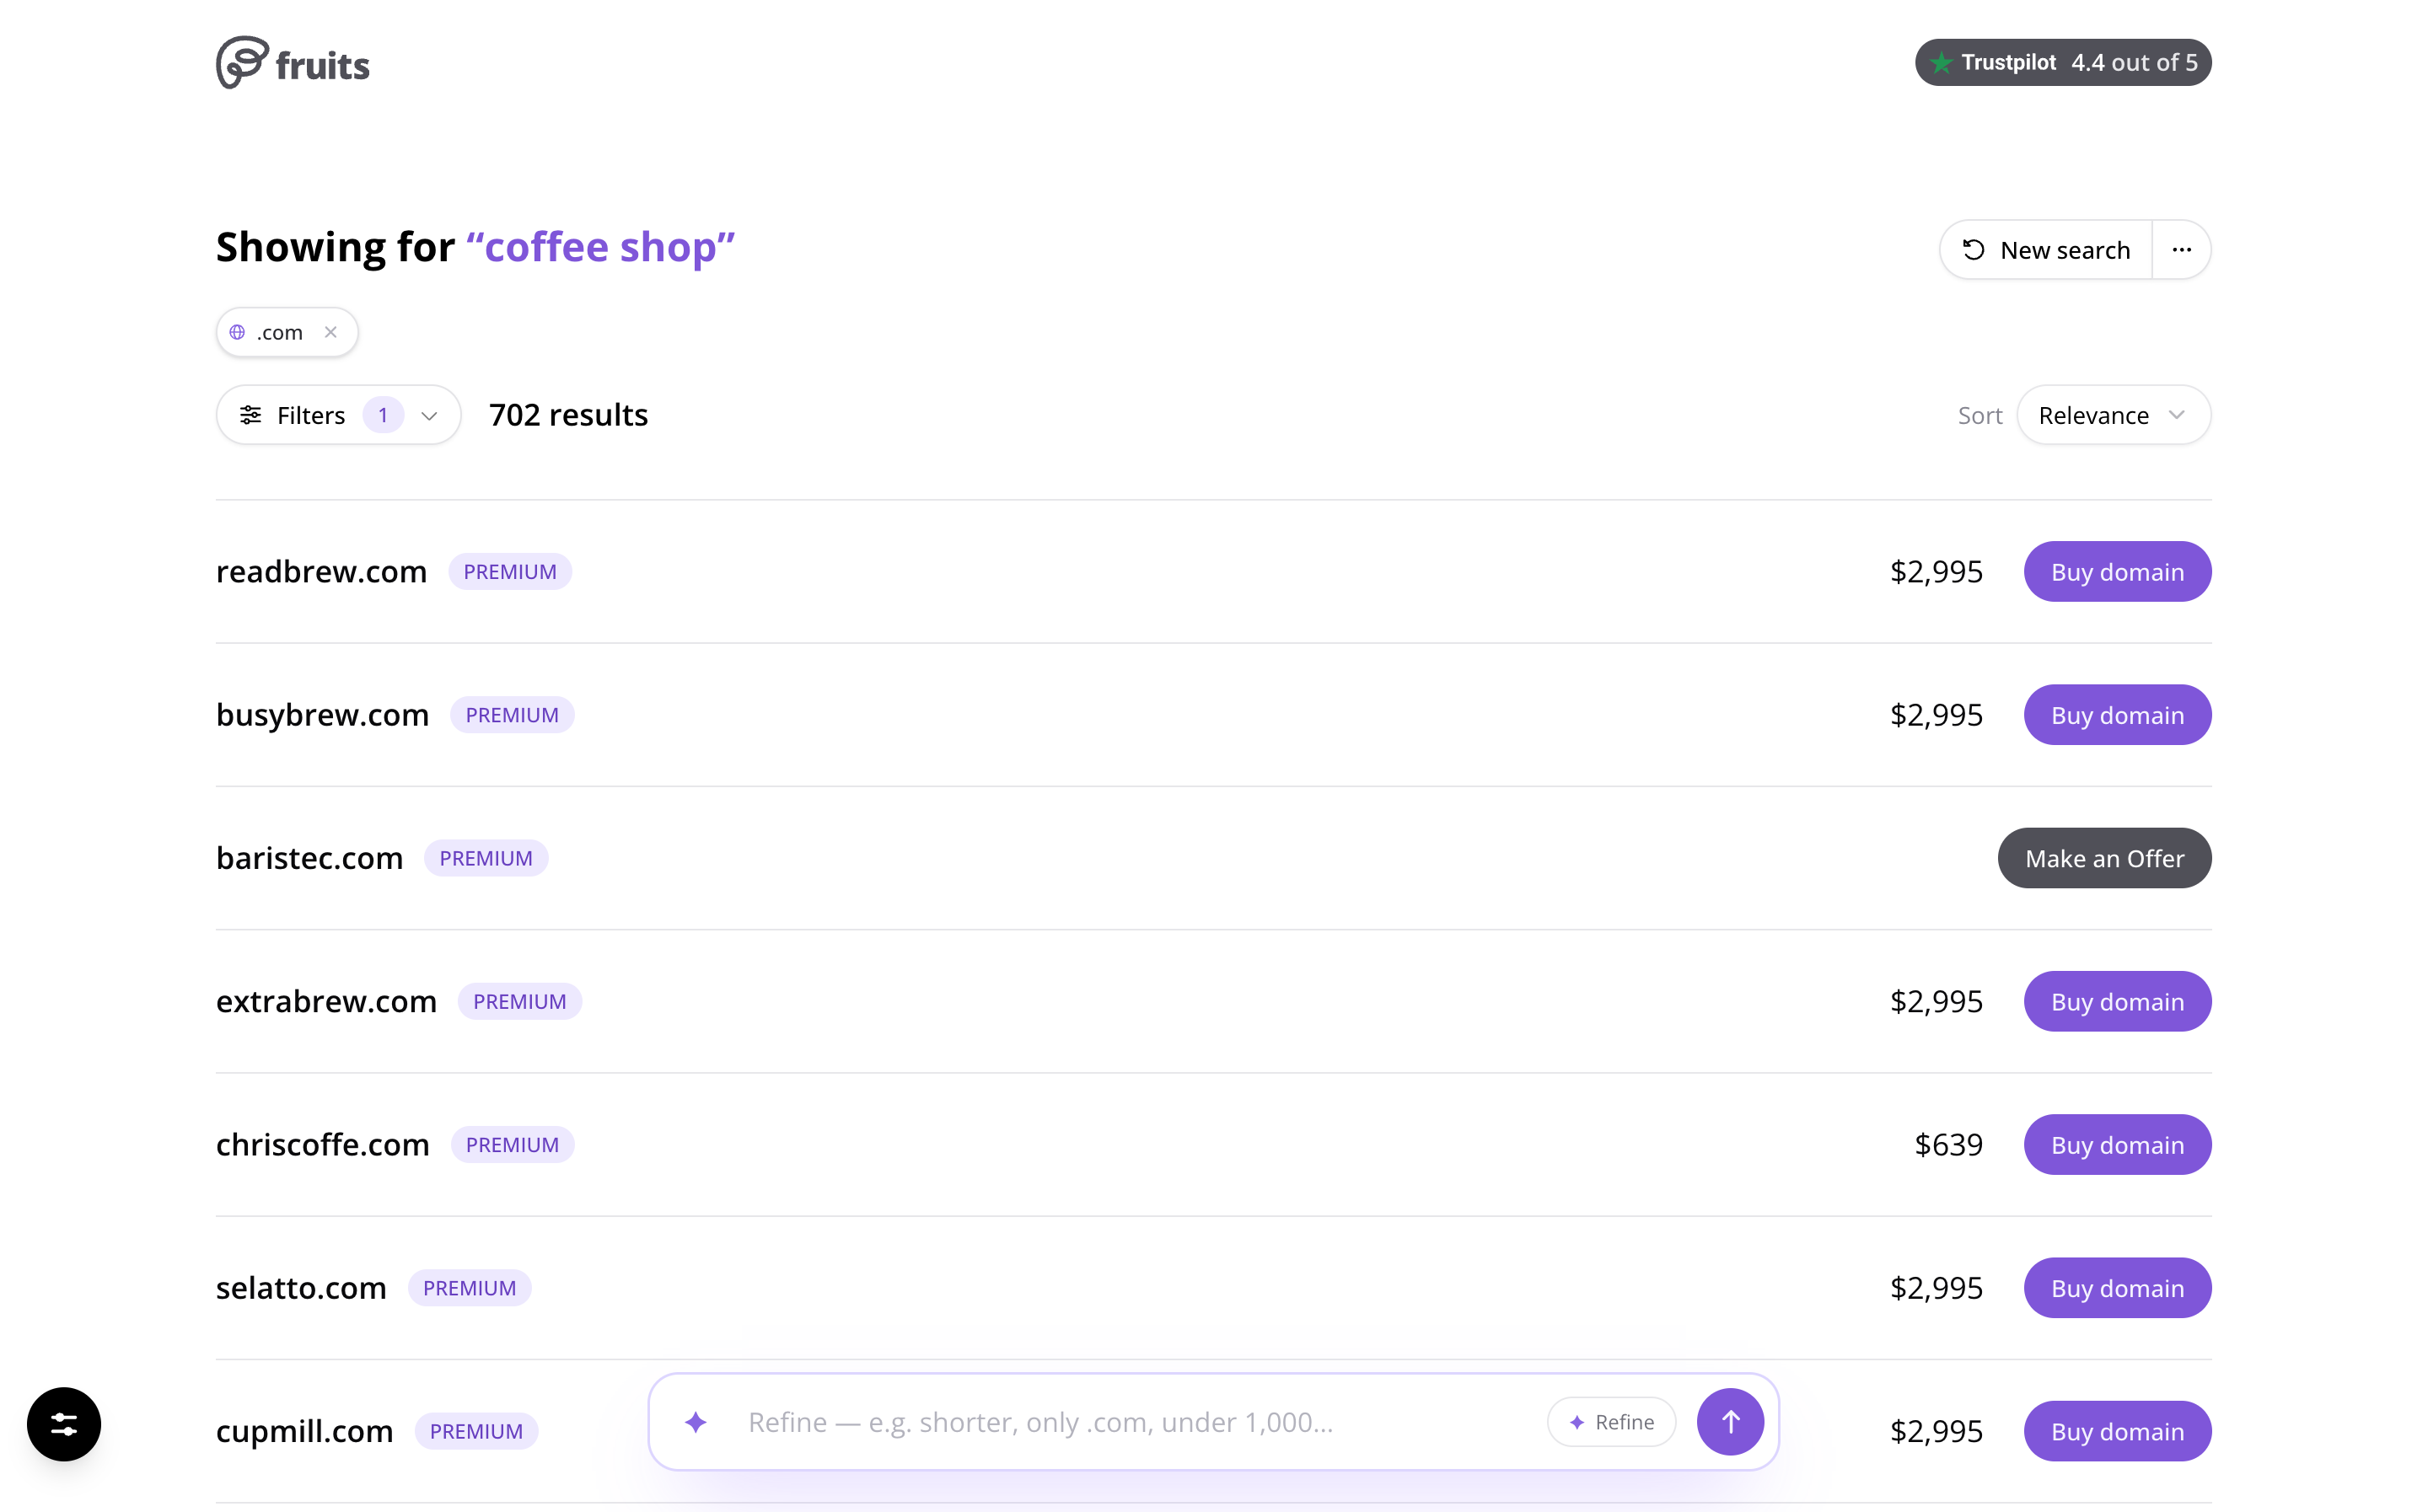Image resolution: width=2428 pixels, height=1512 pixels.
Task: Remove the .com filter chip
Action: (331, 332)
